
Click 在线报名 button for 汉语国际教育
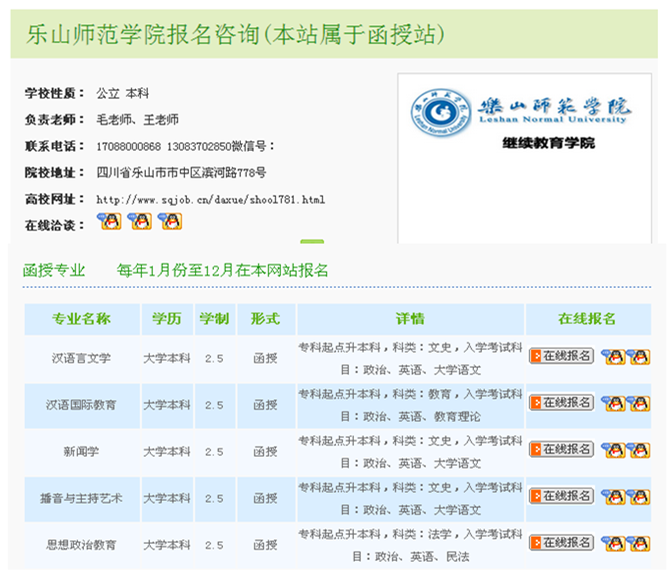tap(561, 403)
